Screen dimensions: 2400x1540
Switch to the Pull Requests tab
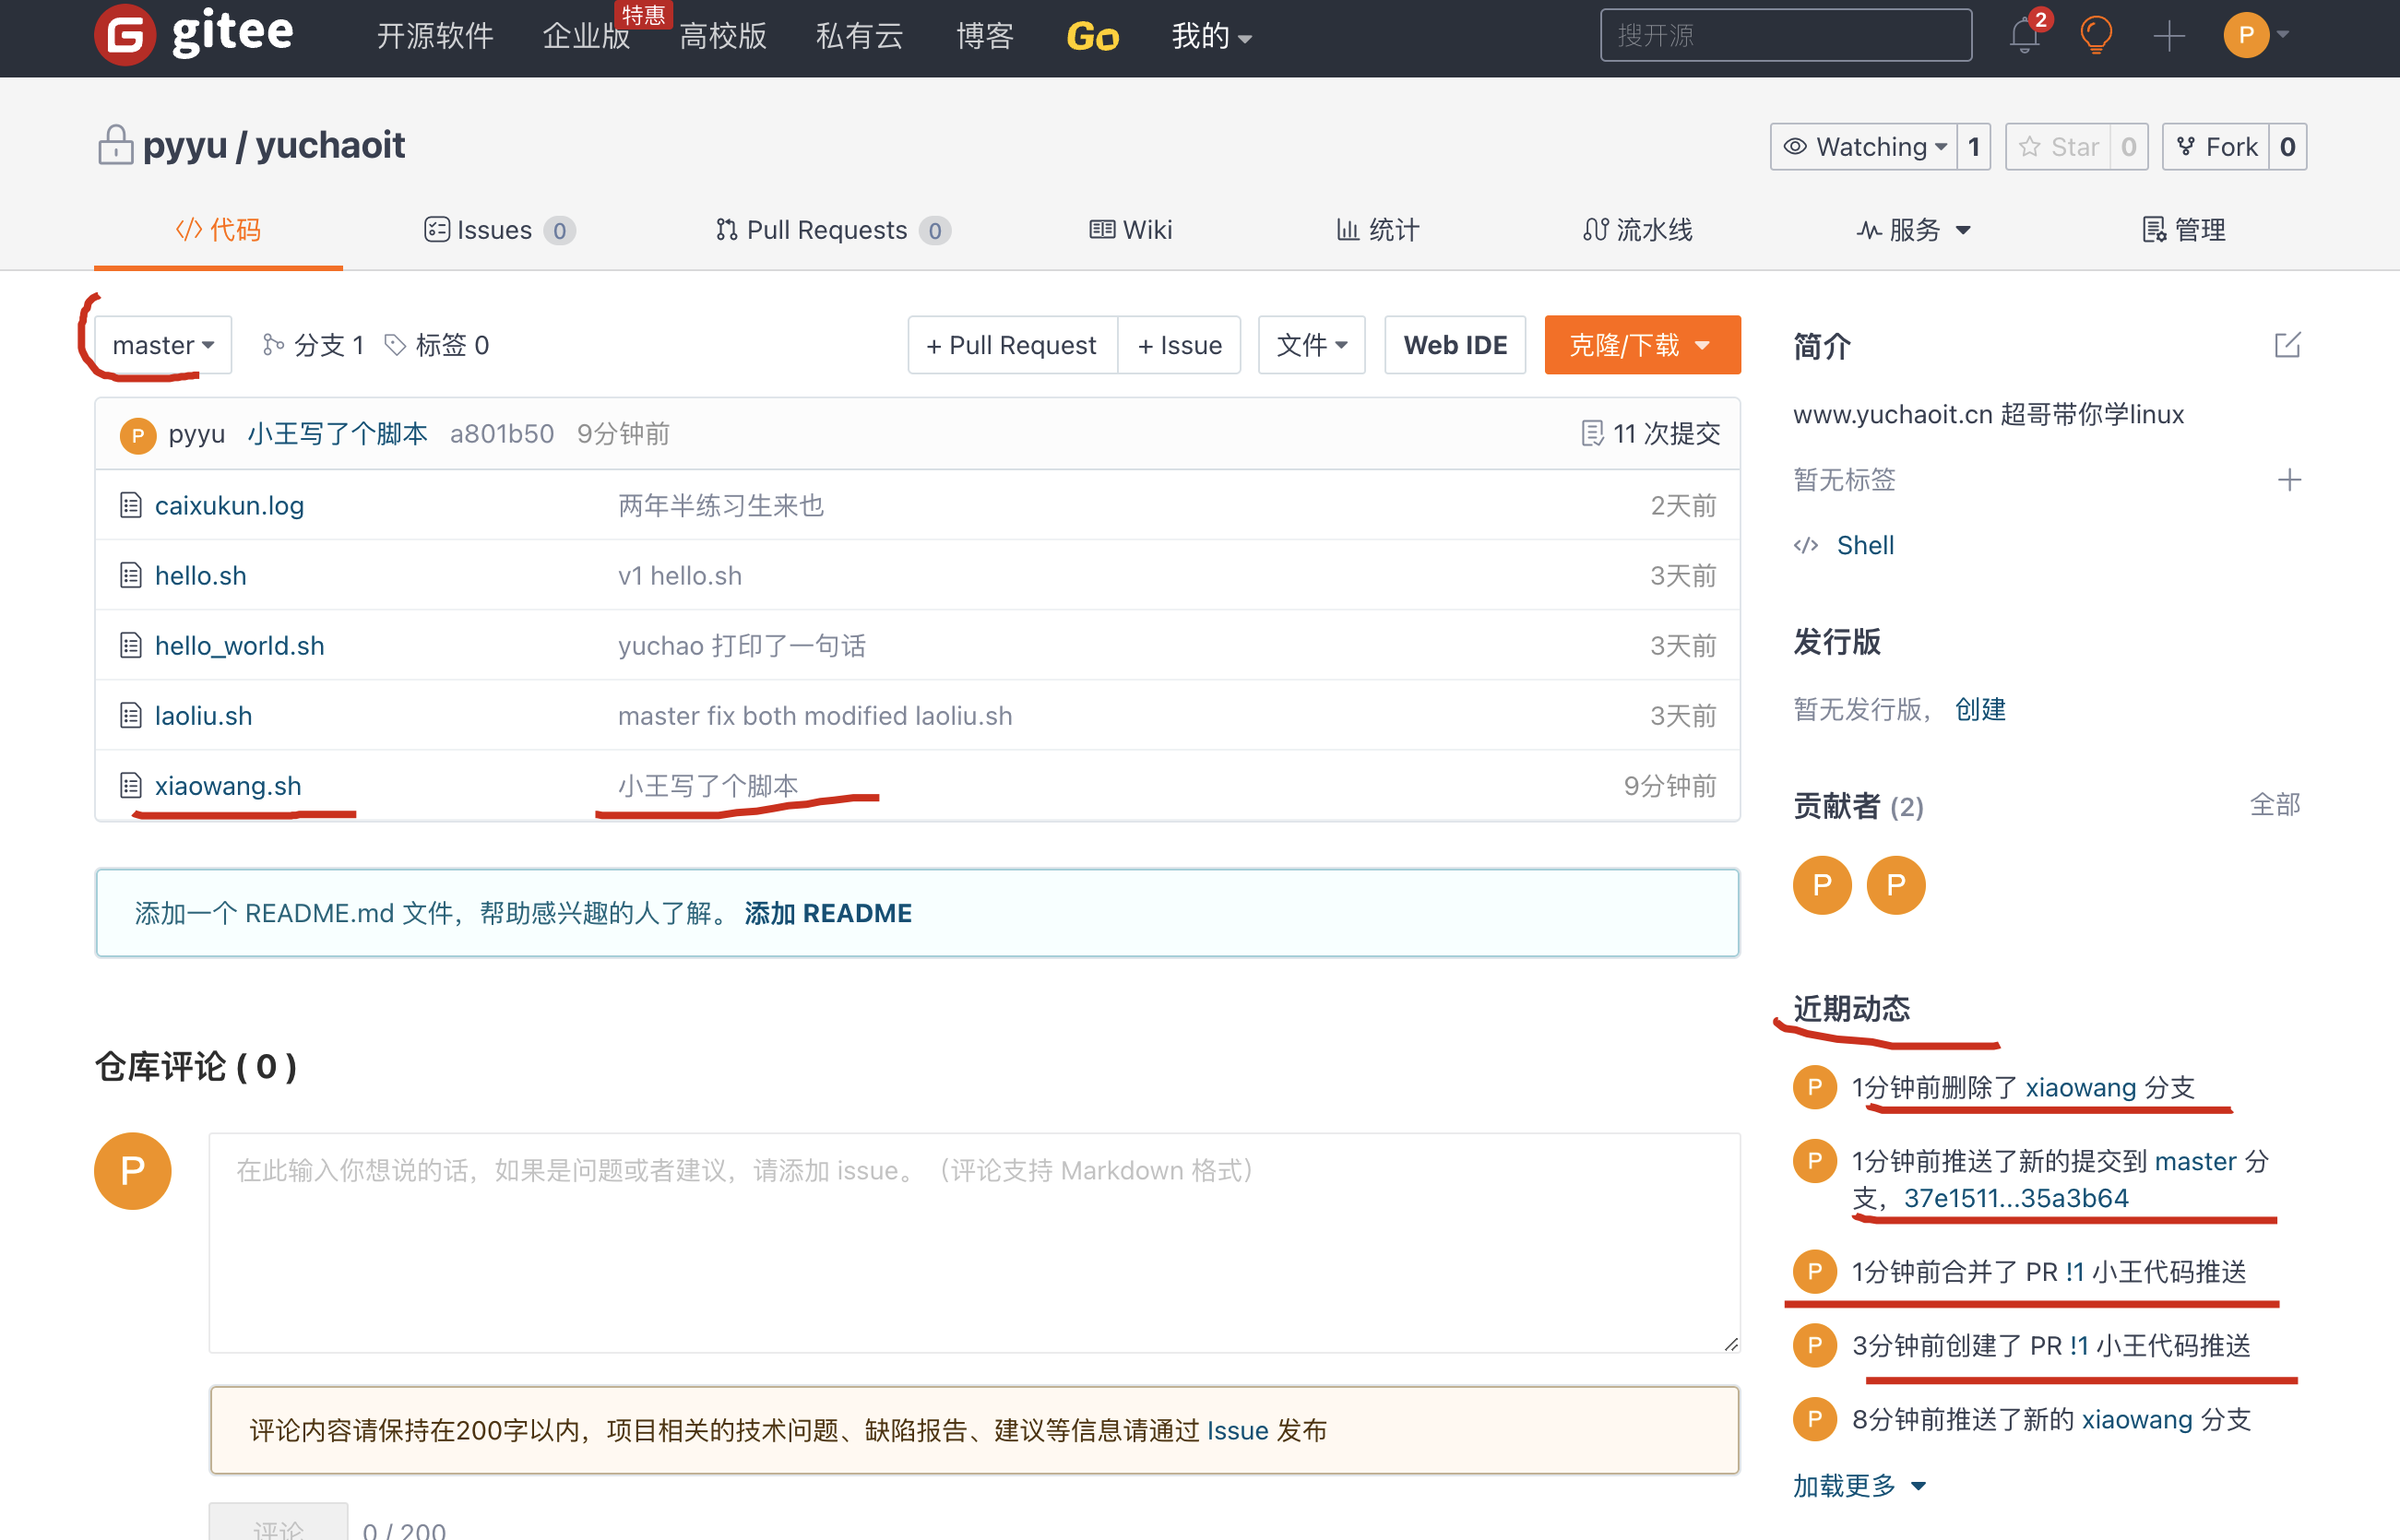click(826, 230)
